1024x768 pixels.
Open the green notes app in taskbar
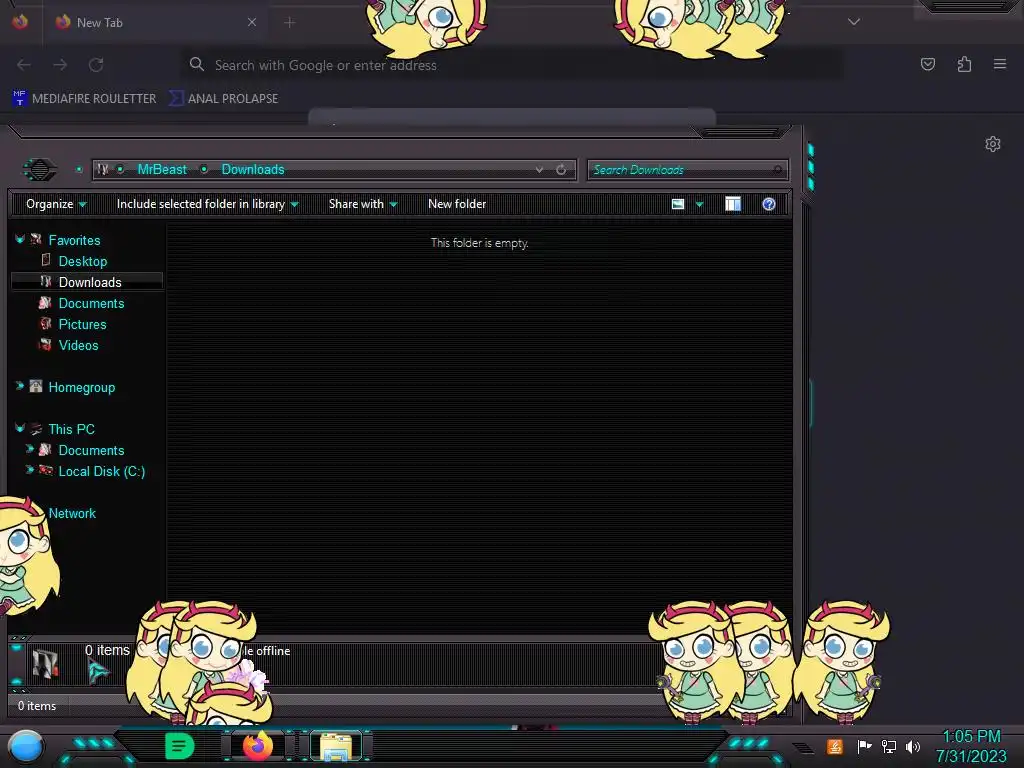180,746
